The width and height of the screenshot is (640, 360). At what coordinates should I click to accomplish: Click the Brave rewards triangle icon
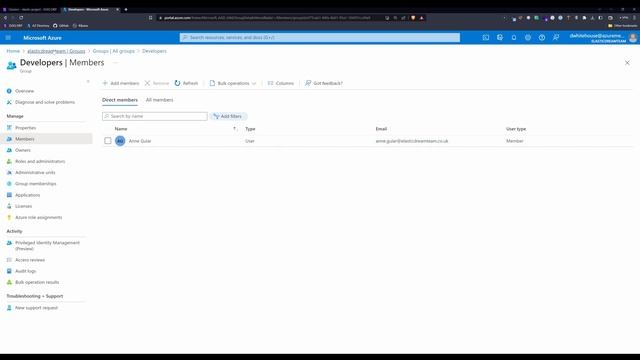pos(422,18)
